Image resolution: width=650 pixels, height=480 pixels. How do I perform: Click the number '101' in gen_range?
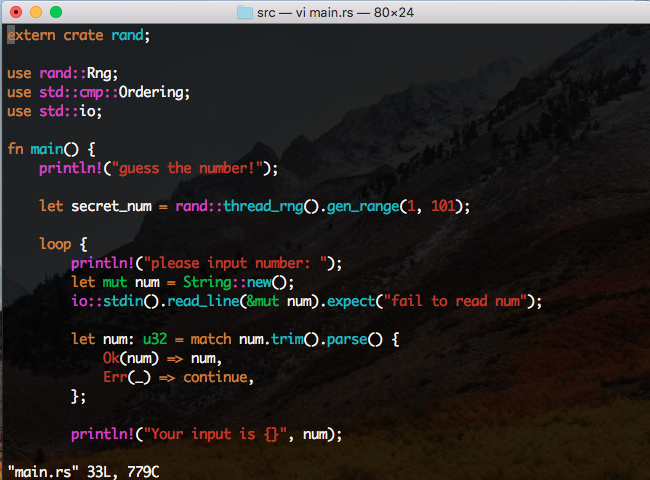click(x=443, y=206)
